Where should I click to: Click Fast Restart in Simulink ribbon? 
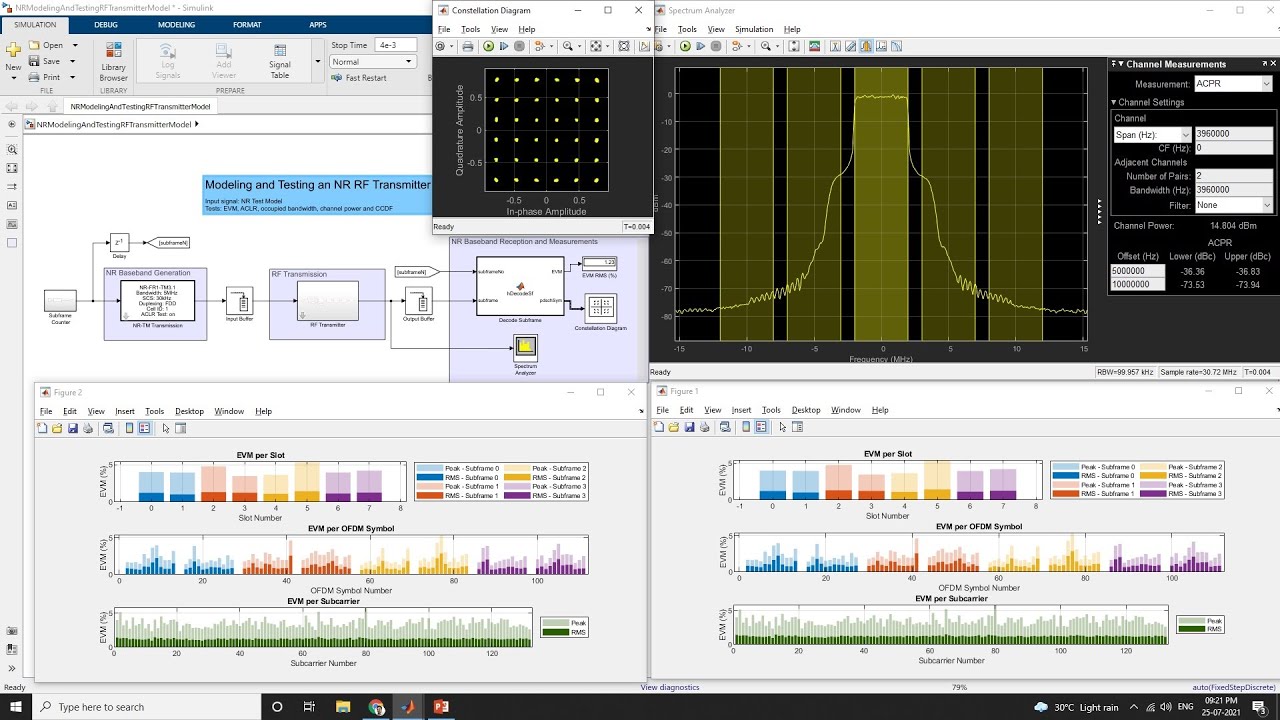click(359, 78)
